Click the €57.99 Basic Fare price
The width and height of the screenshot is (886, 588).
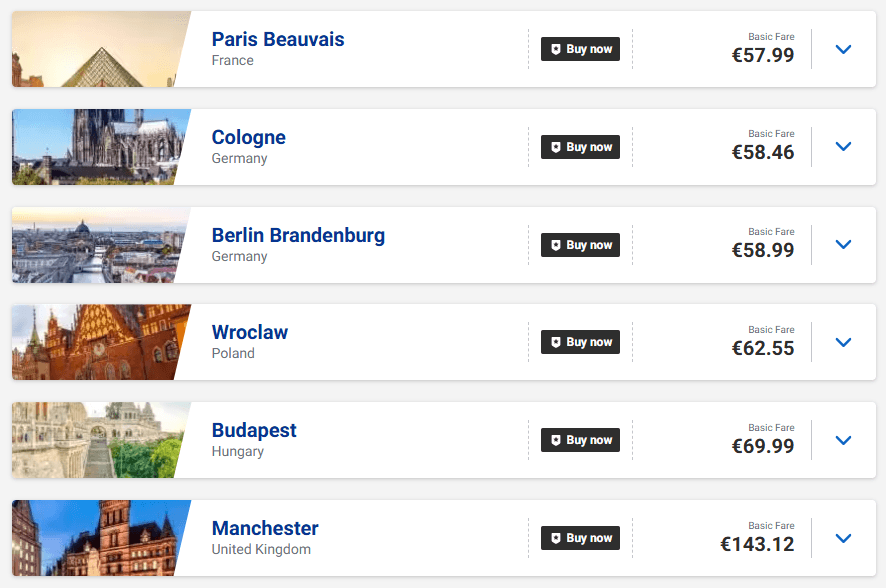[x=763, y=55]
